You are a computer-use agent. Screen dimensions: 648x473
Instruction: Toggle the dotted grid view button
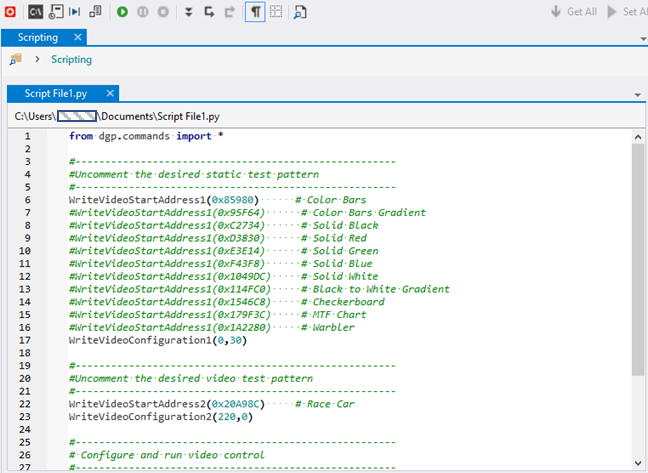(x=276, y=12)
